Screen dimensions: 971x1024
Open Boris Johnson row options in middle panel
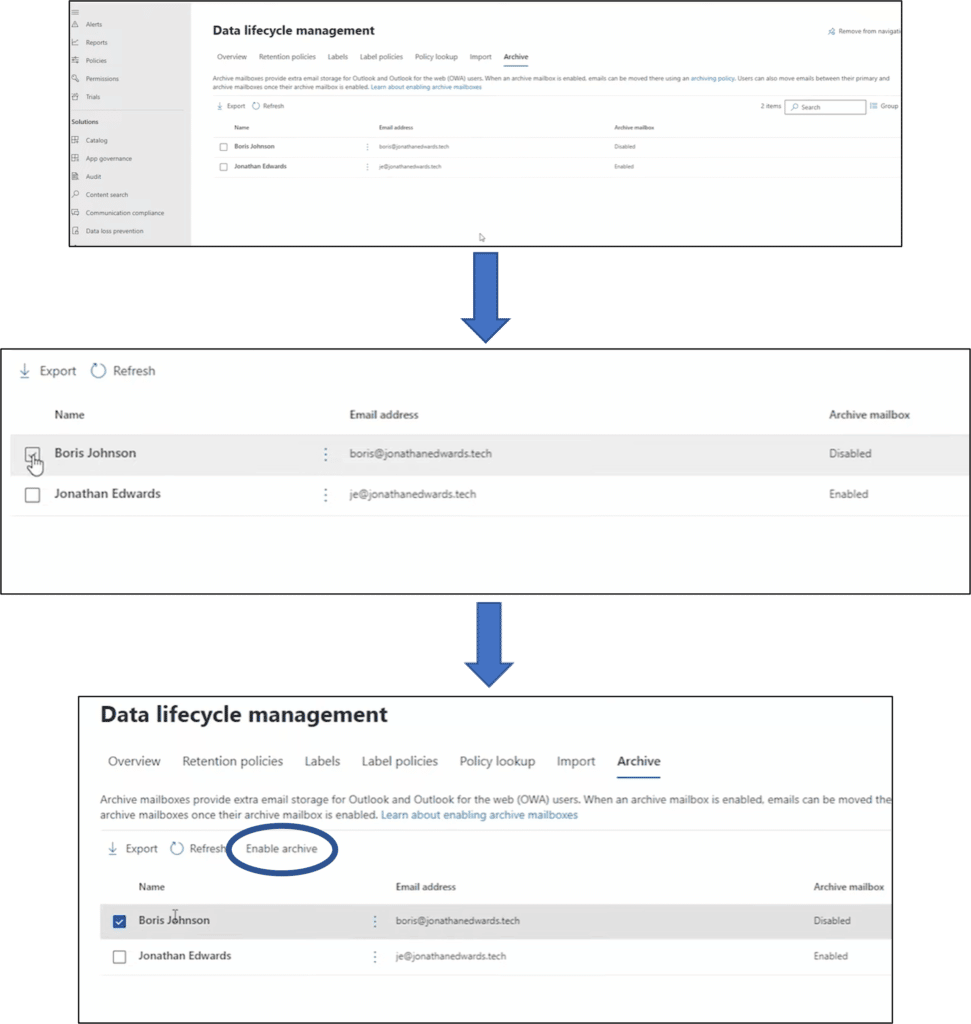(x=325, y=455)
